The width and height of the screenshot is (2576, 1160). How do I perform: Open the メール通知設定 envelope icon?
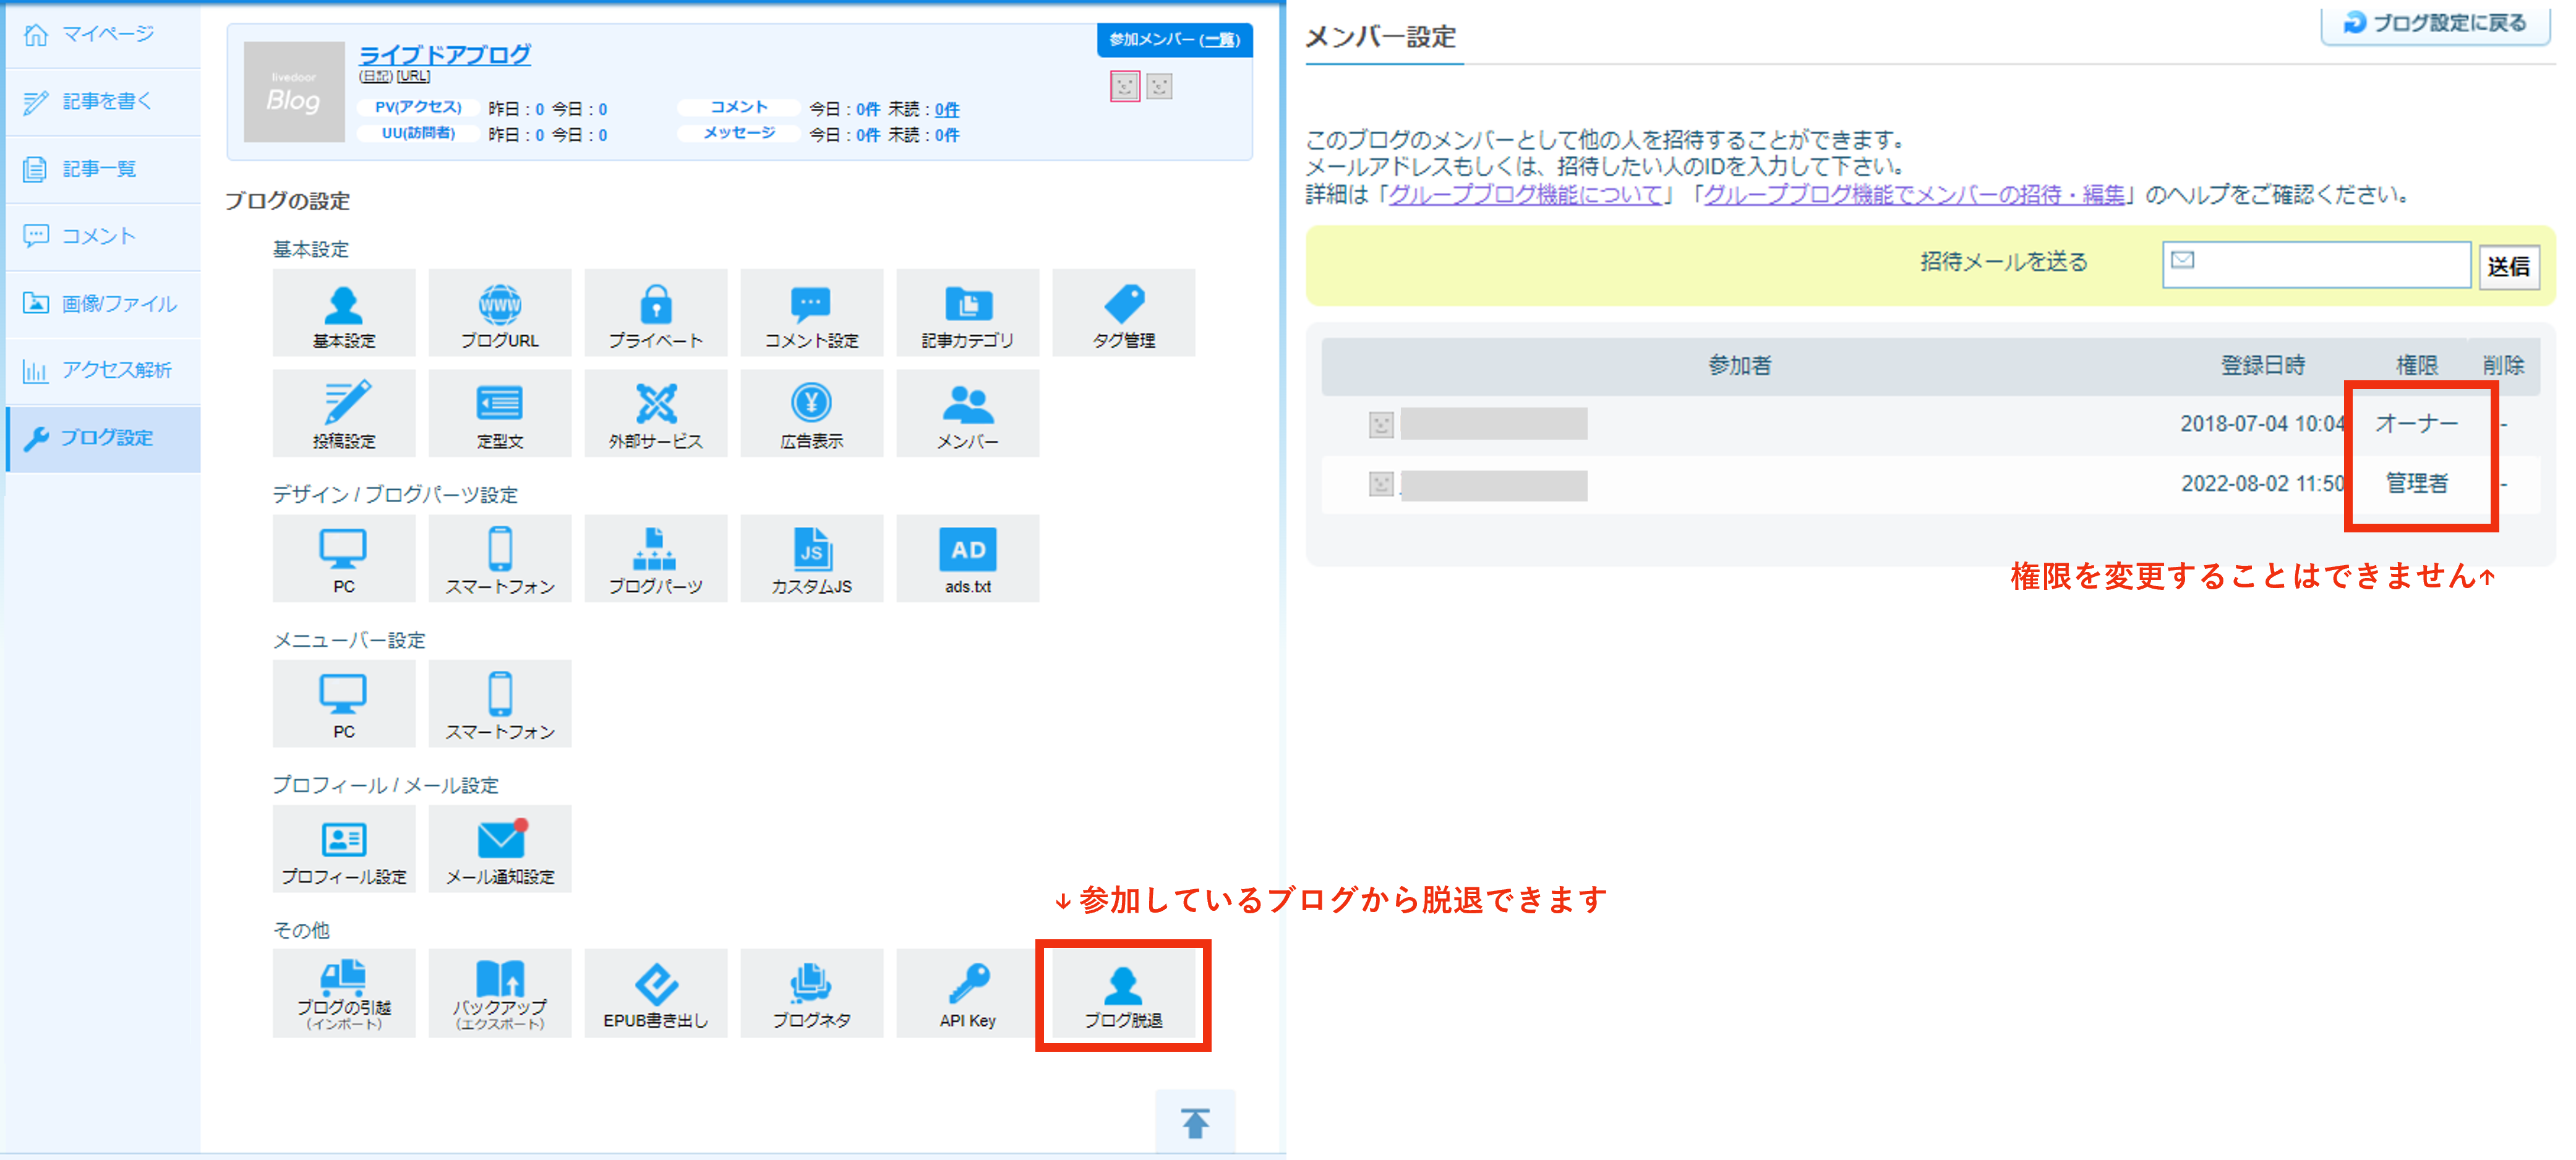click(x=499, y=848)
